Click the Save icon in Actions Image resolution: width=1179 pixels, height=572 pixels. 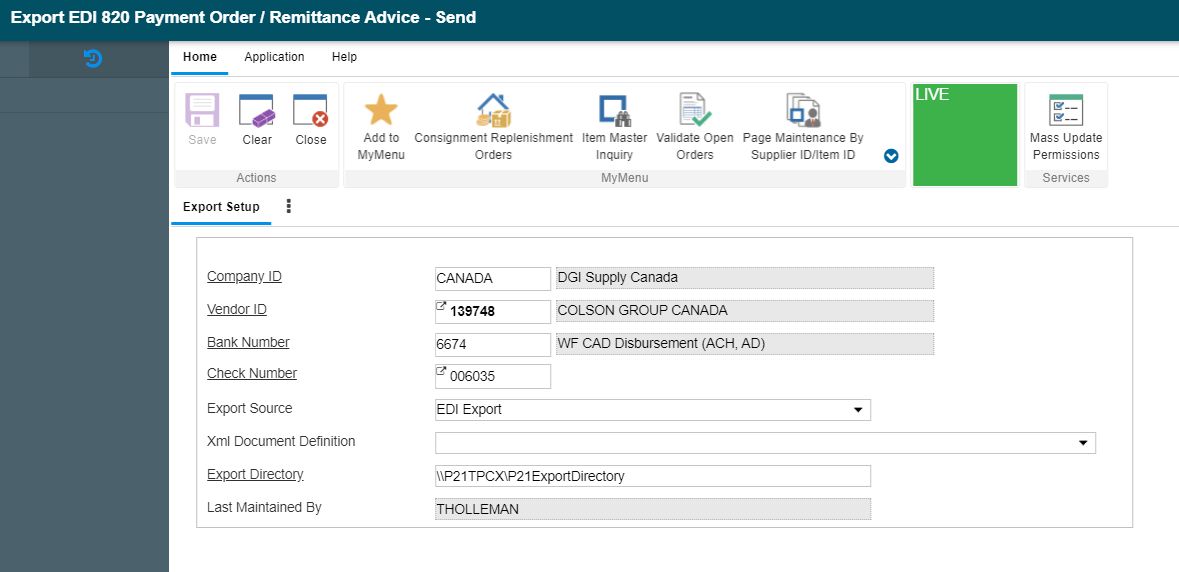pos(202,112)
